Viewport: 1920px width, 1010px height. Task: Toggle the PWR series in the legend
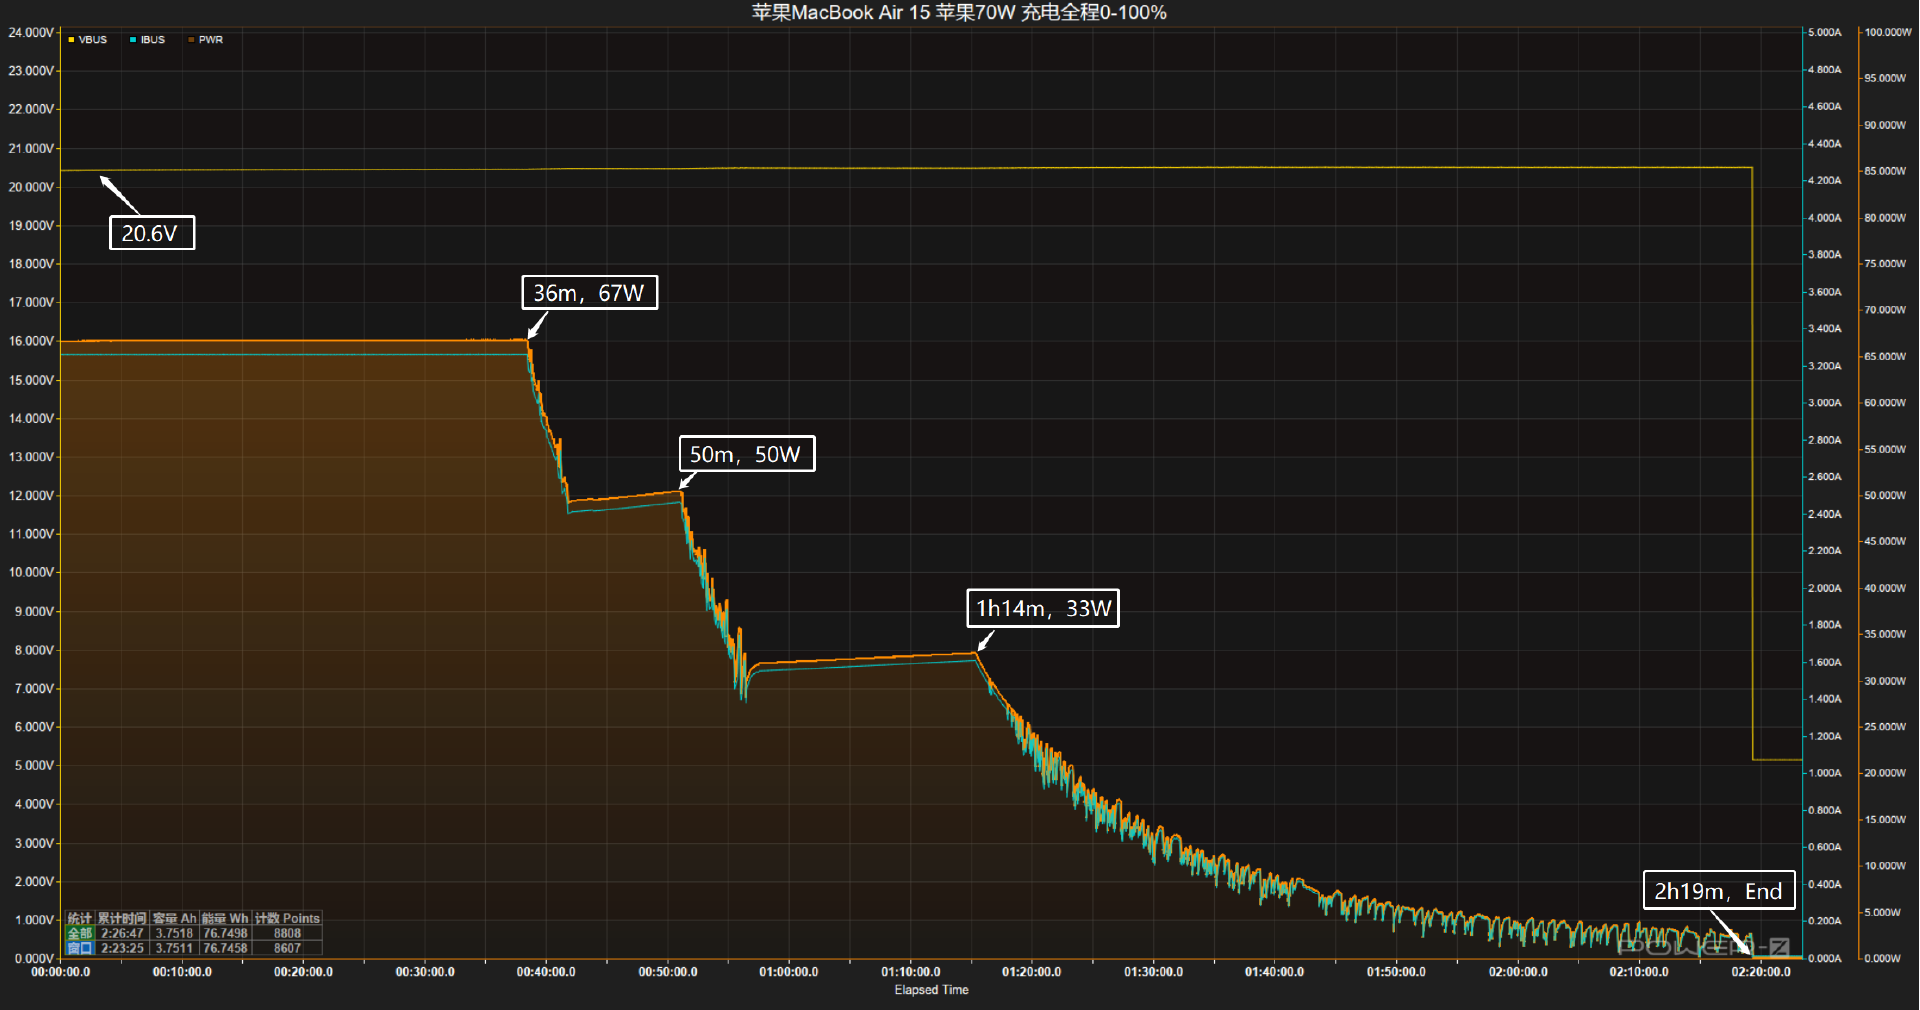206,40
